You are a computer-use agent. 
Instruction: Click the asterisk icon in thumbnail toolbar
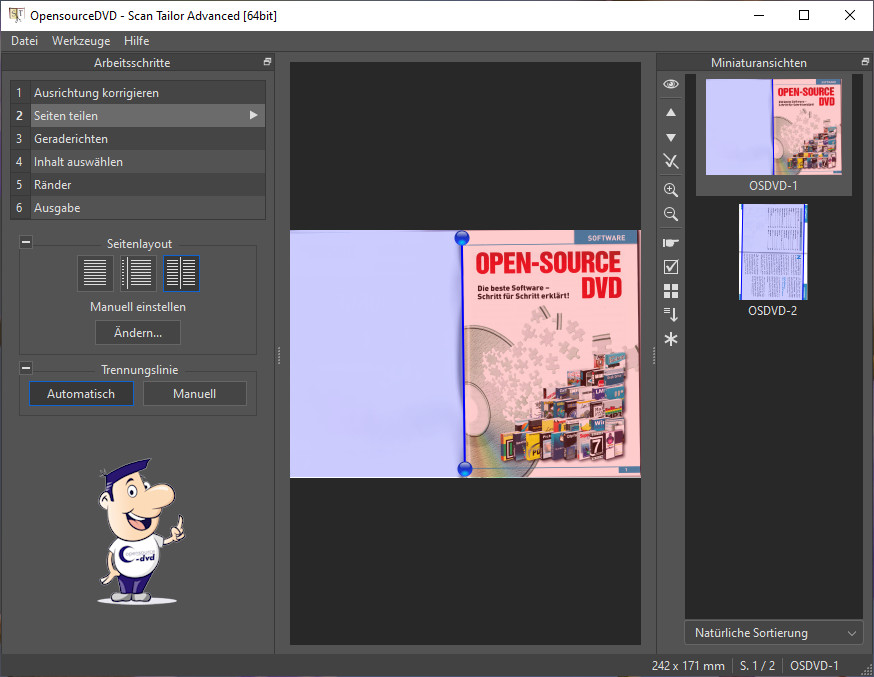(x=671, y=339)
